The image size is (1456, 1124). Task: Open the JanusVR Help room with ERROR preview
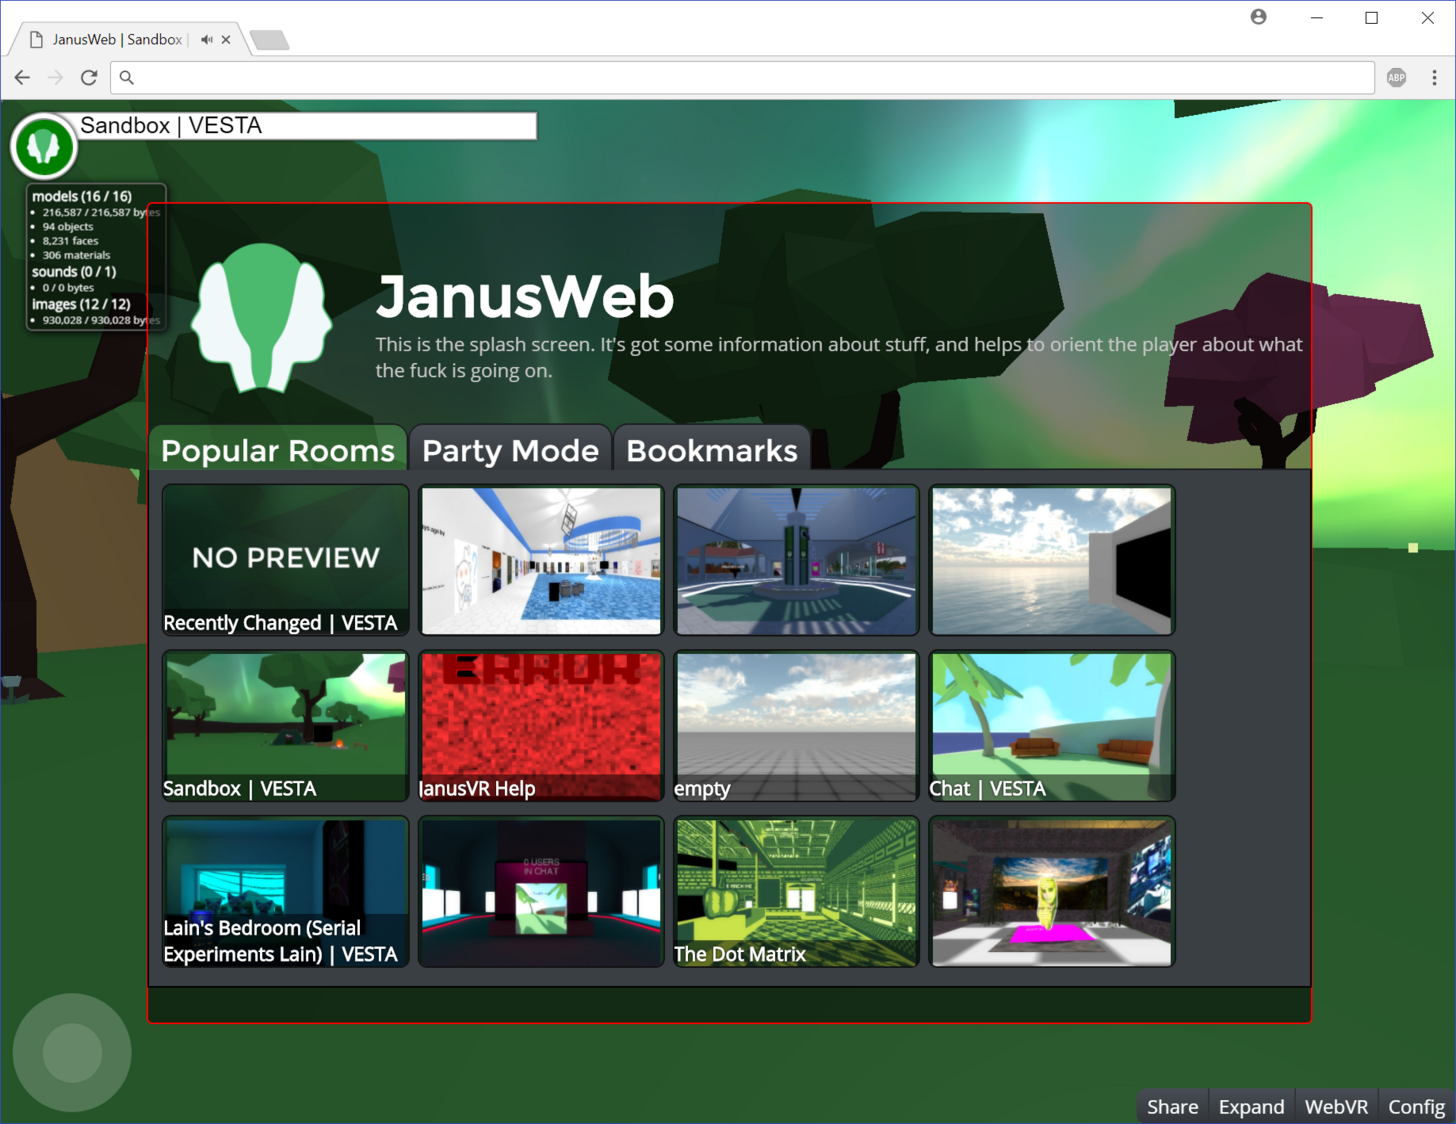click(x=541, y=726)
